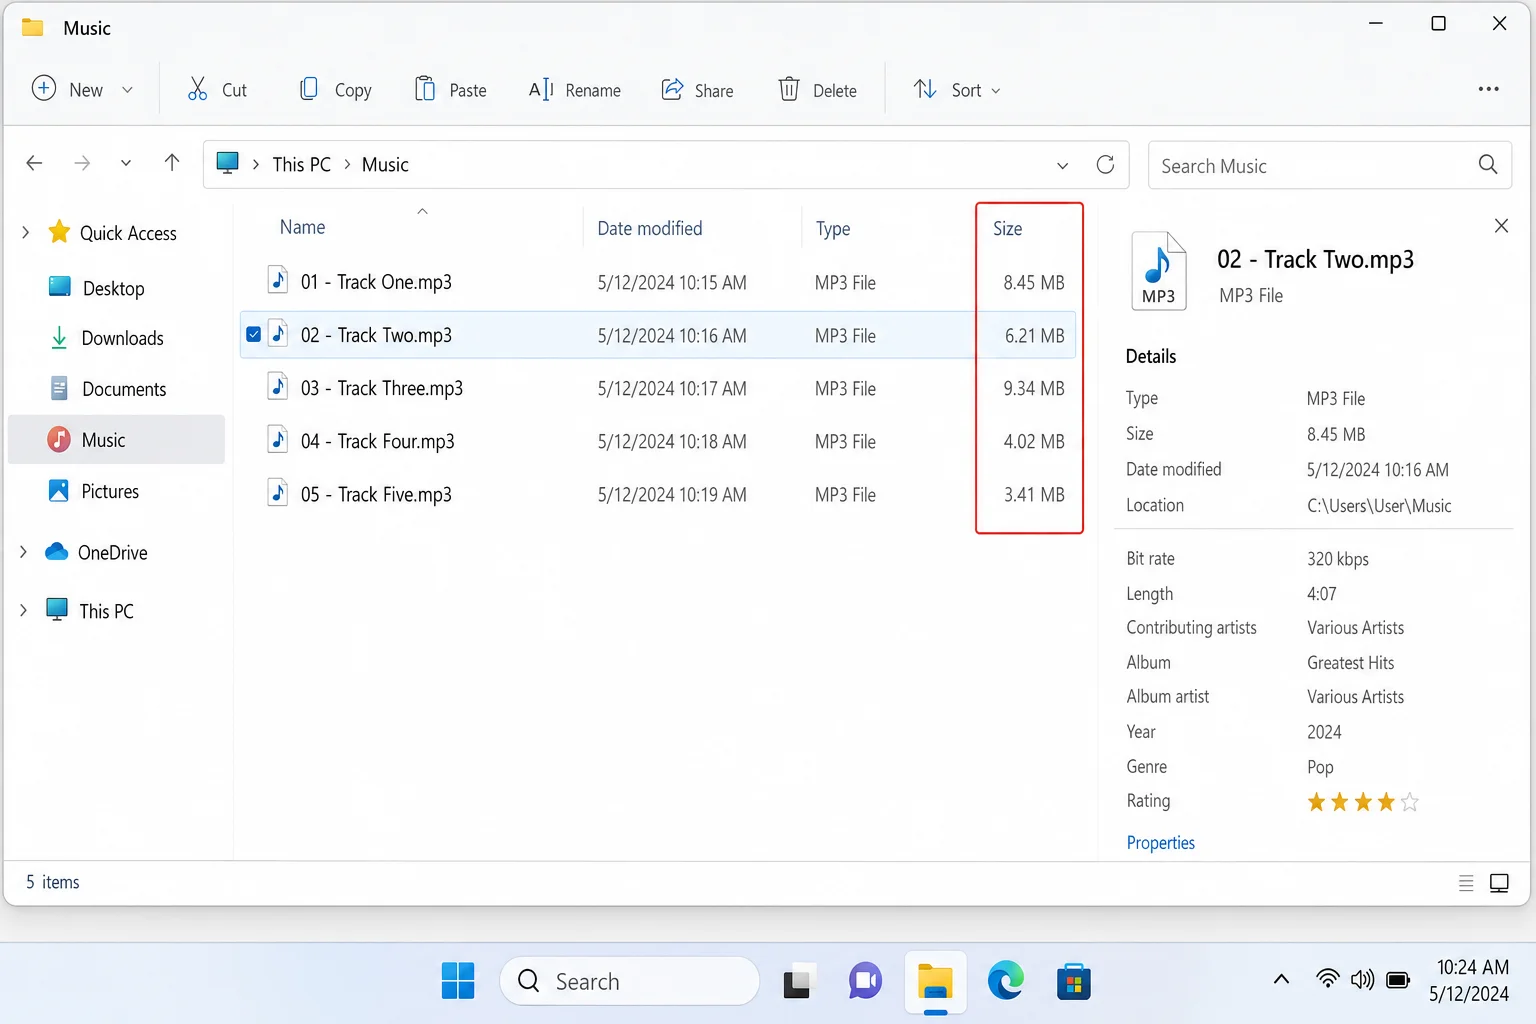Click Music in address breadcrumb

[x=385, y=164]
